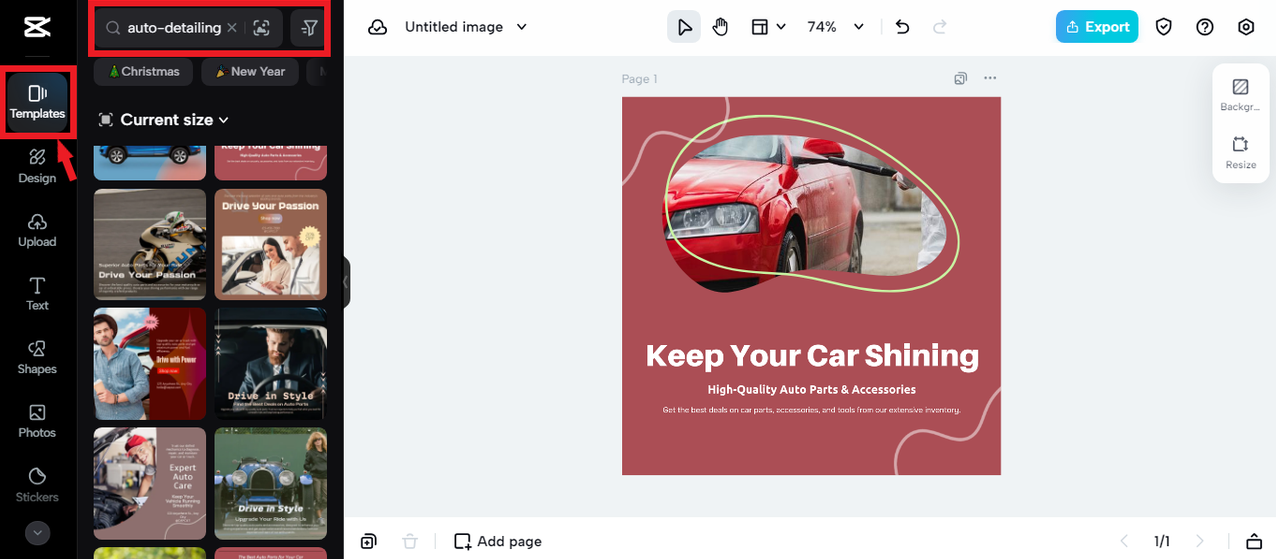Select the Get the best deals paragraph

812,410
